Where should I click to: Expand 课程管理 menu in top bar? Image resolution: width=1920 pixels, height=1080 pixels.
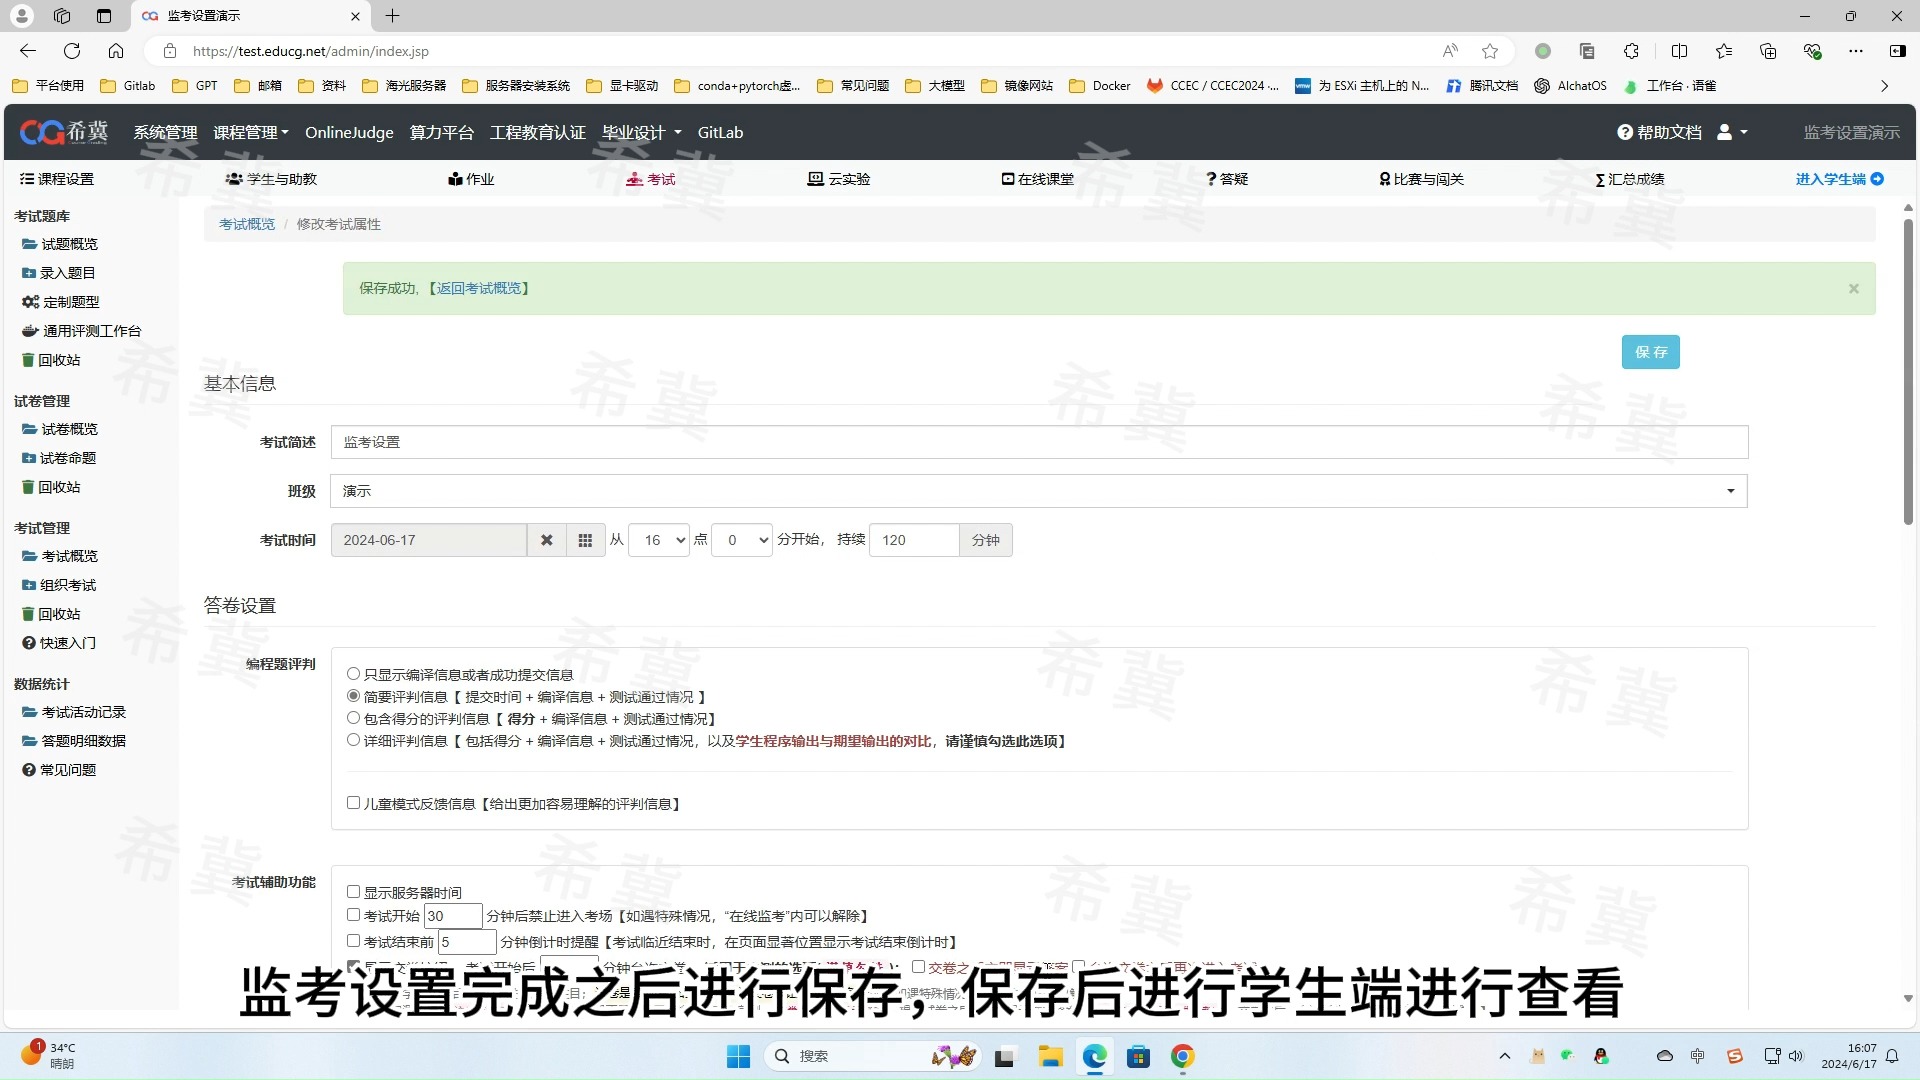(x=251, y=132)
